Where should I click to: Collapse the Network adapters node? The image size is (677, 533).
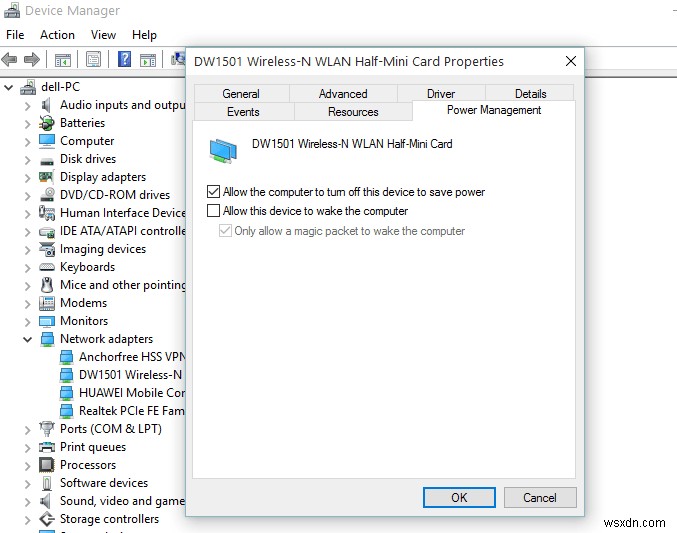coord(28,339)
